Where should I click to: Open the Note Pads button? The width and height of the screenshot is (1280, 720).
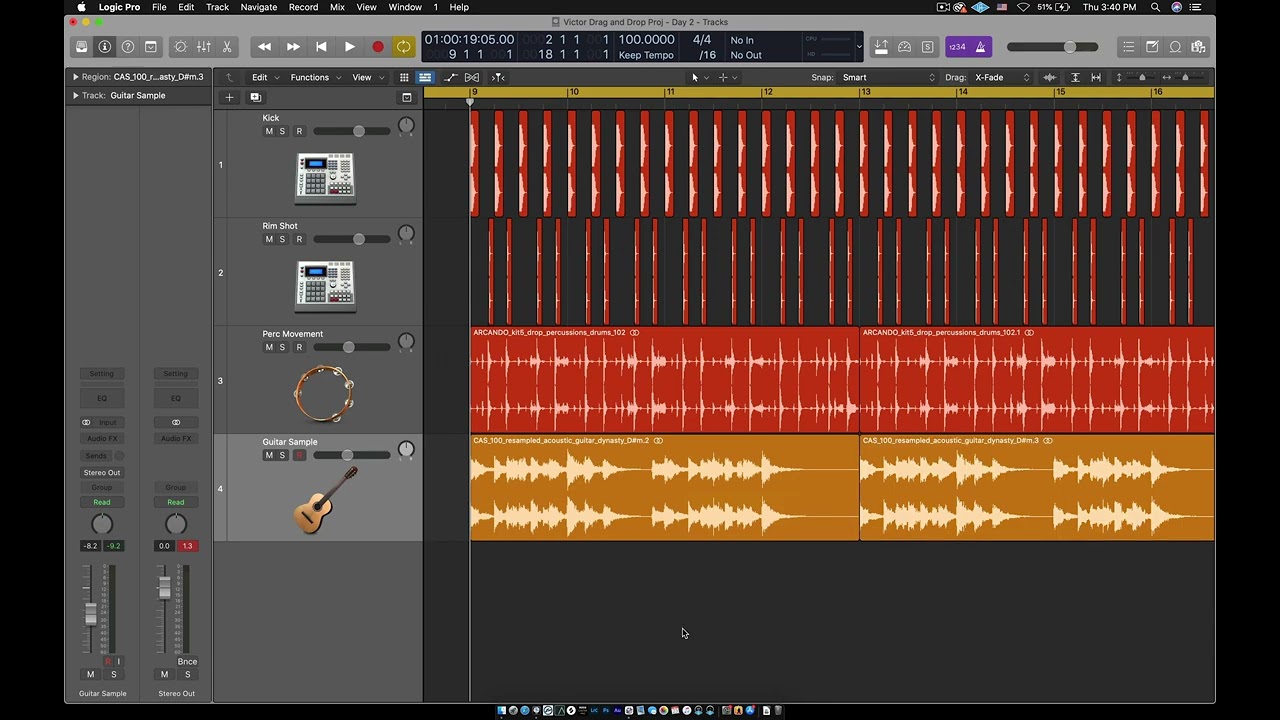[x=1152, y=47]
